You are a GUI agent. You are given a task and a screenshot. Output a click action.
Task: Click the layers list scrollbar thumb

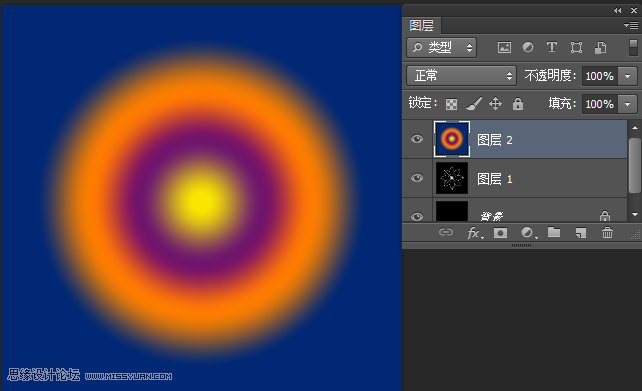[x=635, y=166]
